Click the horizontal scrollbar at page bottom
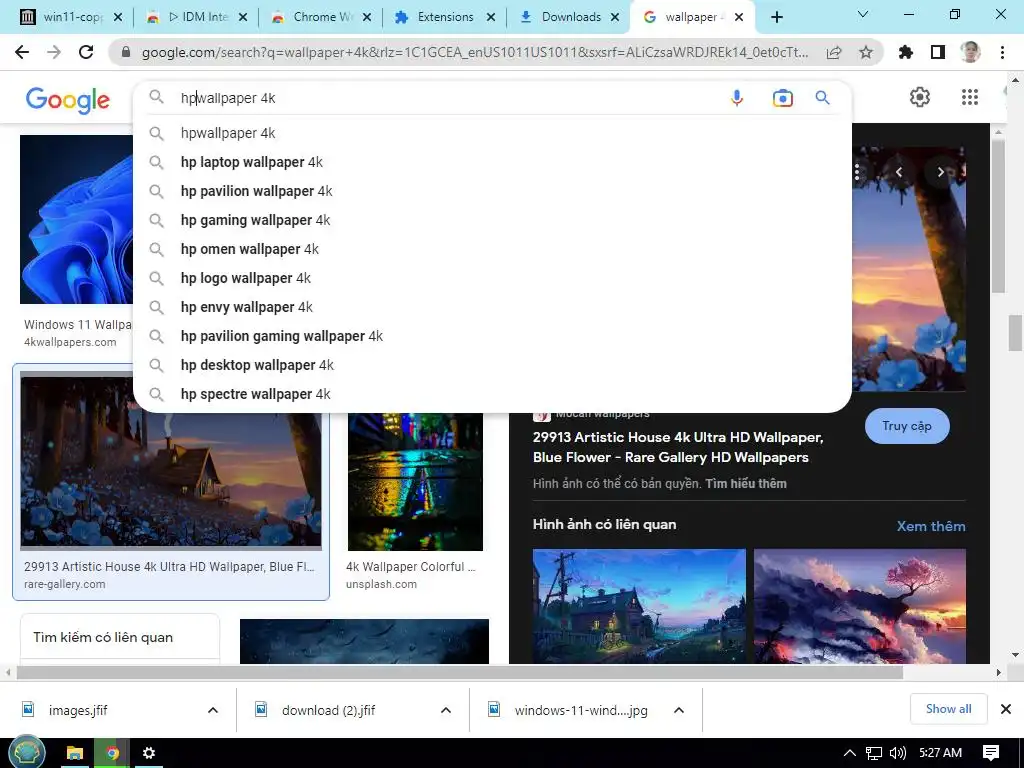Viewport: 1024px width, 768px height. coord(460,672)
